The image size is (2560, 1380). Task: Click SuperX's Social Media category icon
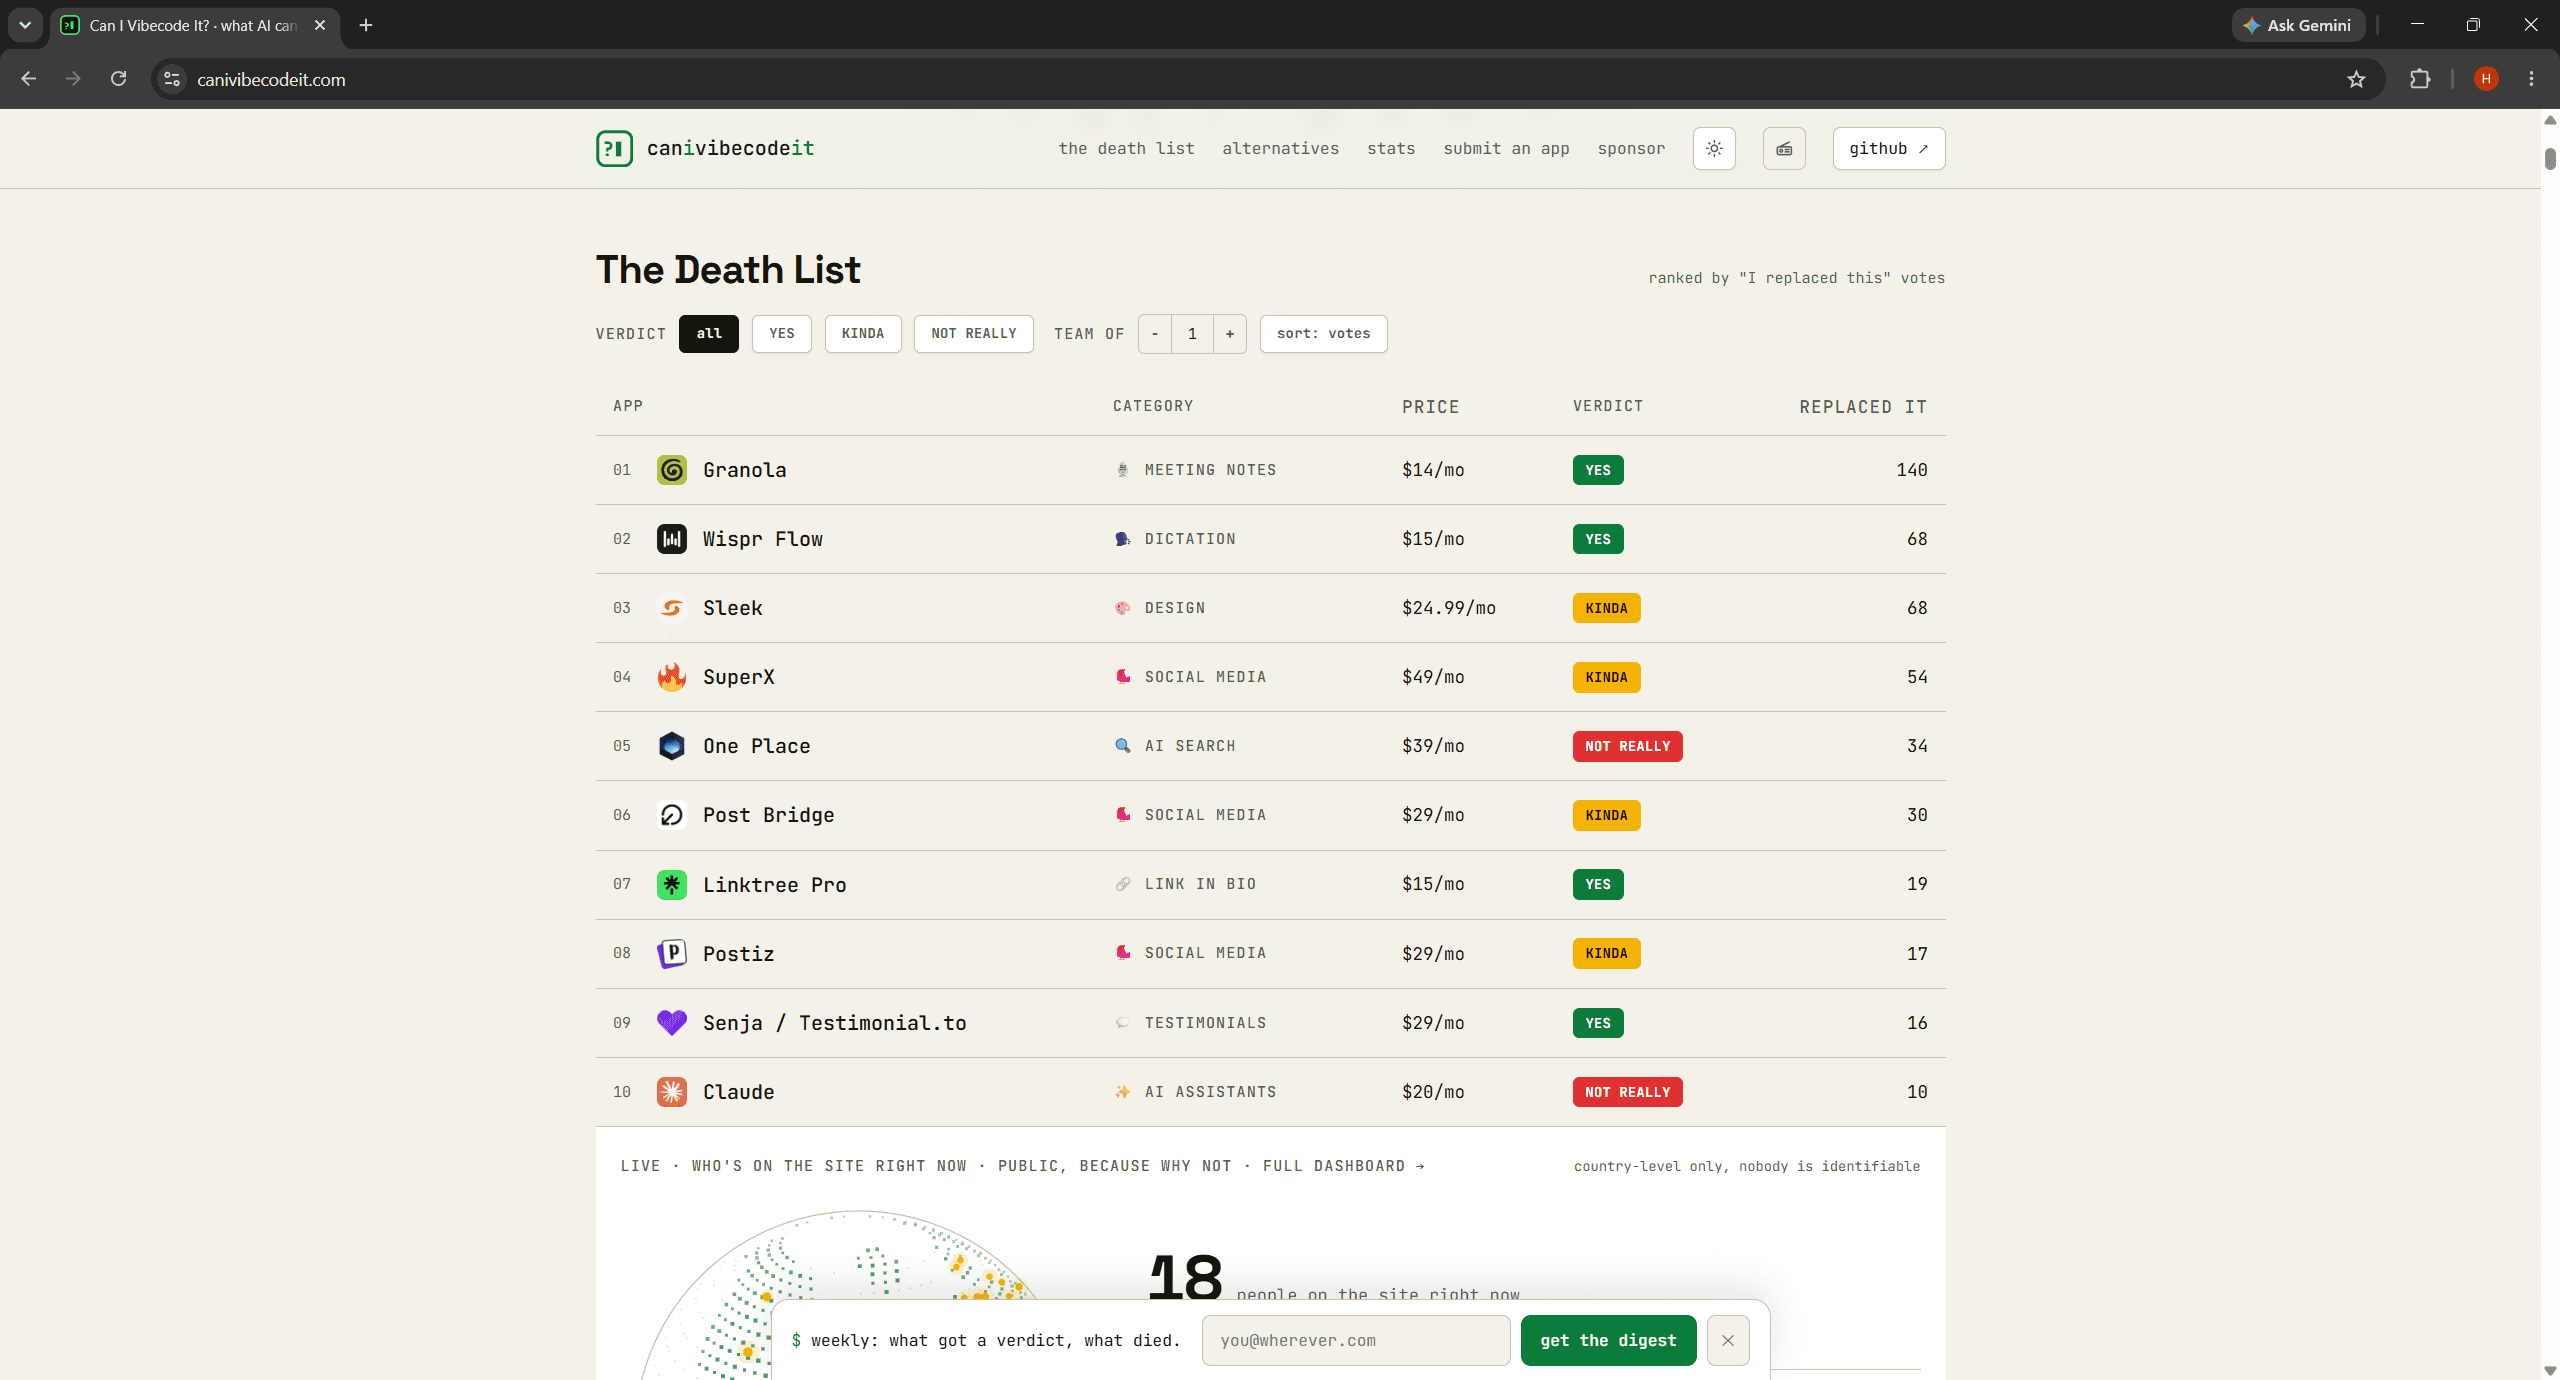[1122, 677]
